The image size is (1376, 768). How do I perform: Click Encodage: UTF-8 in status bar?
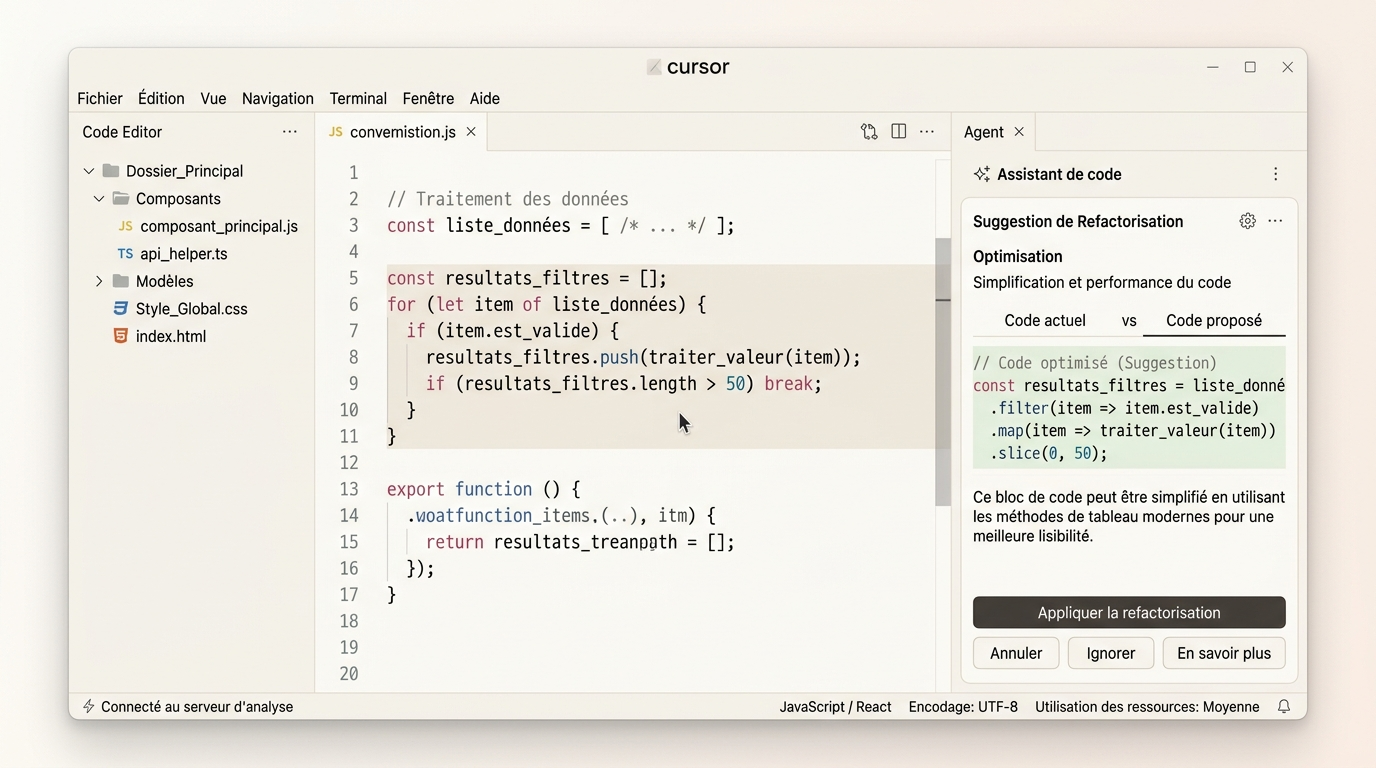pos(963,707)
